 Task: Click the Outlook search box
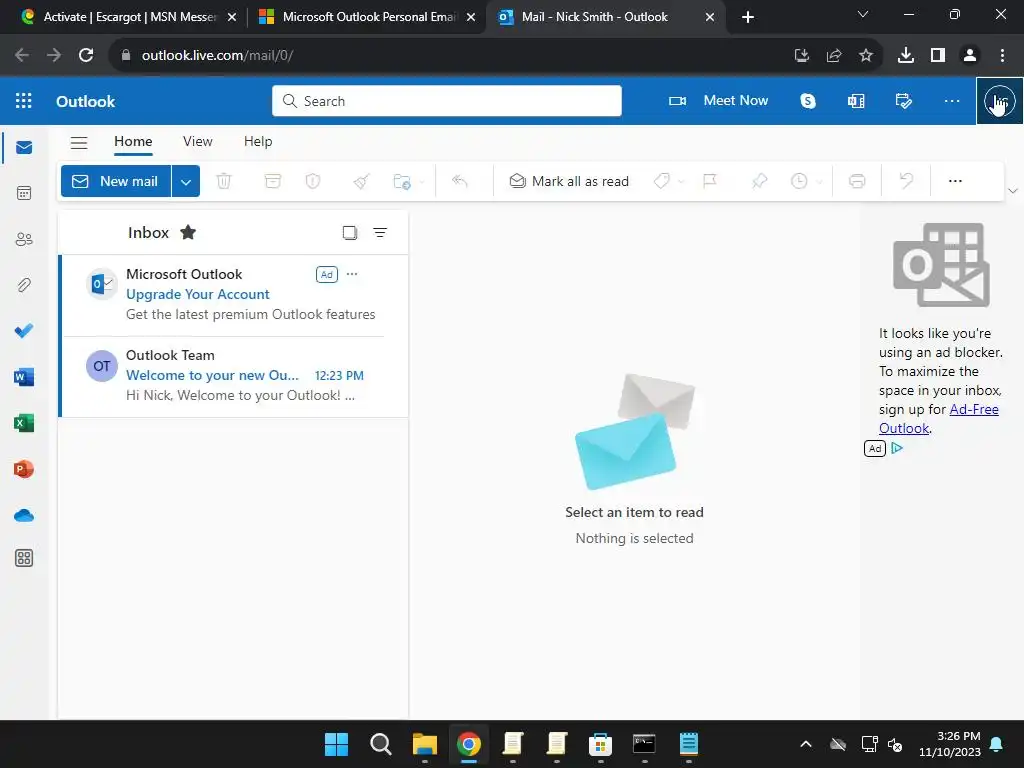(447, 101)
